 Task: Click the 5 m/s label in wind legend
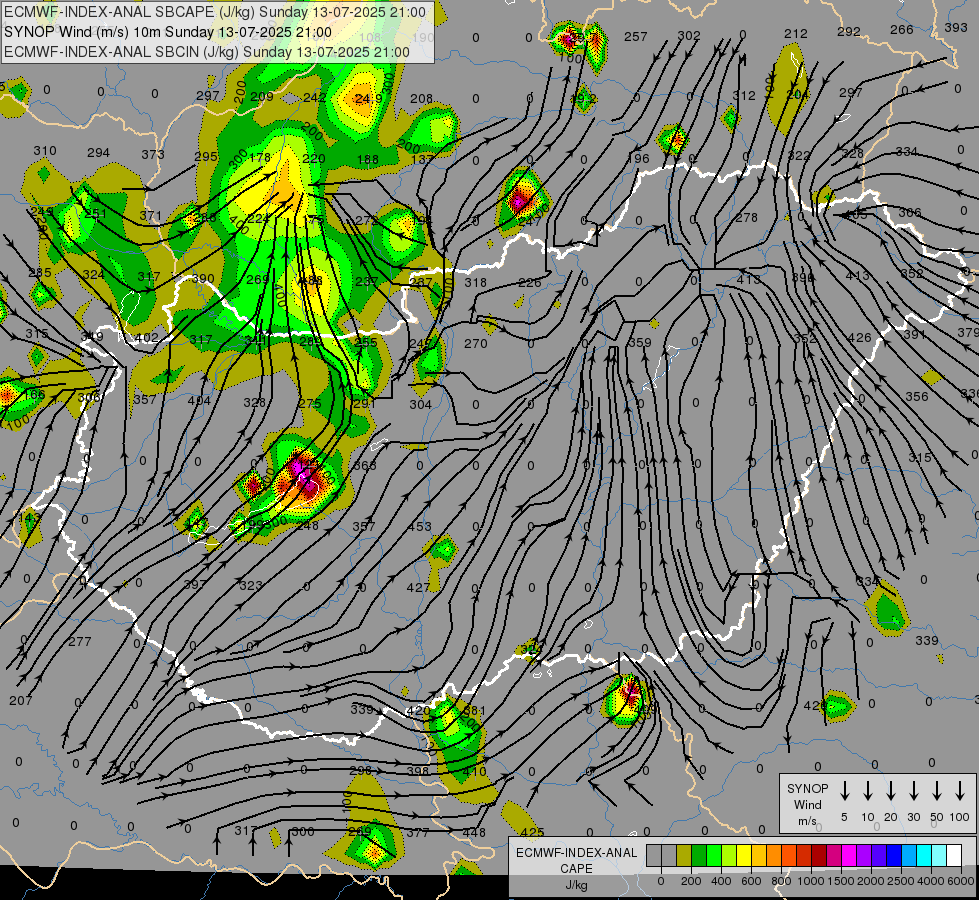[x=844, y=817]
